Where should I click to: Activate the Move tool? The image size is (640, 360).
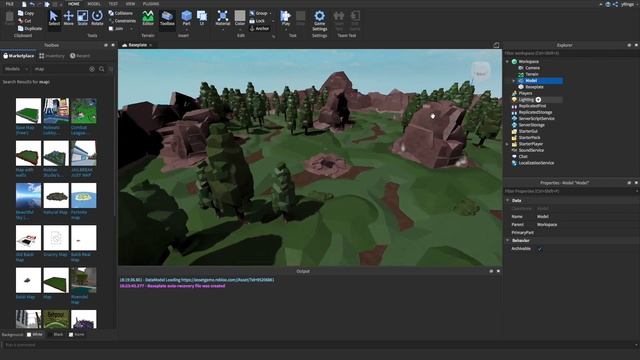(68, 18)
